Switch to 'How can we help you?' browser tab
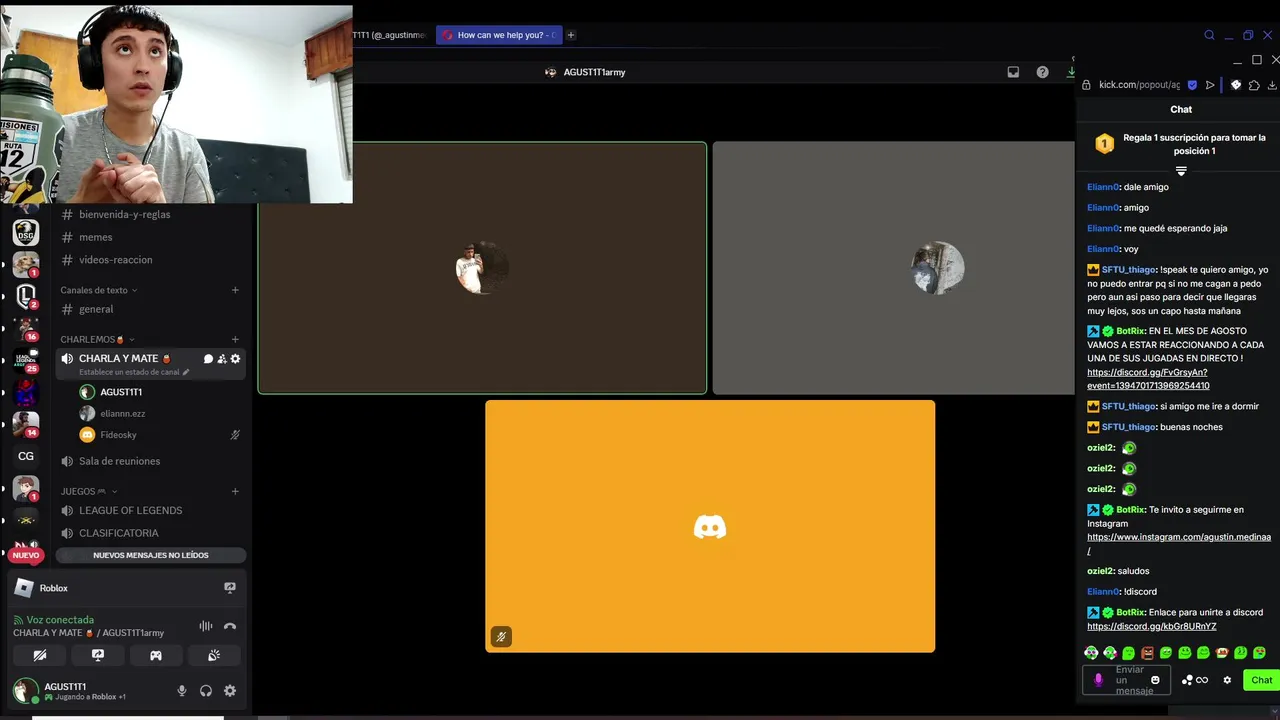 pyautogui.click(x=498, y=35)
